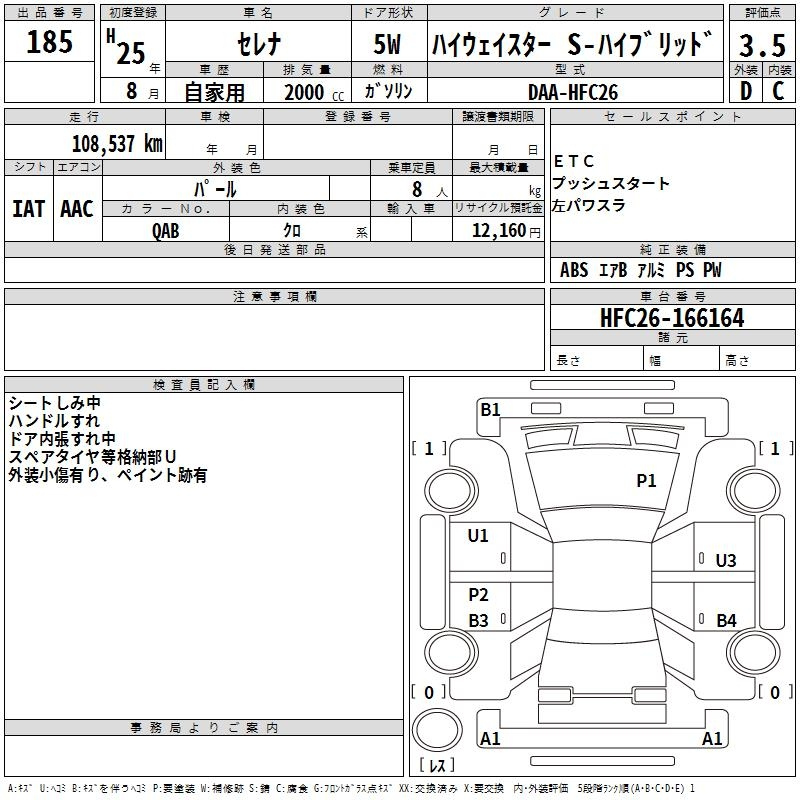The width and height of the screenshot is (800, 800).
Task: Click inspector note ハンドルすれ
Action: point(54,420)
